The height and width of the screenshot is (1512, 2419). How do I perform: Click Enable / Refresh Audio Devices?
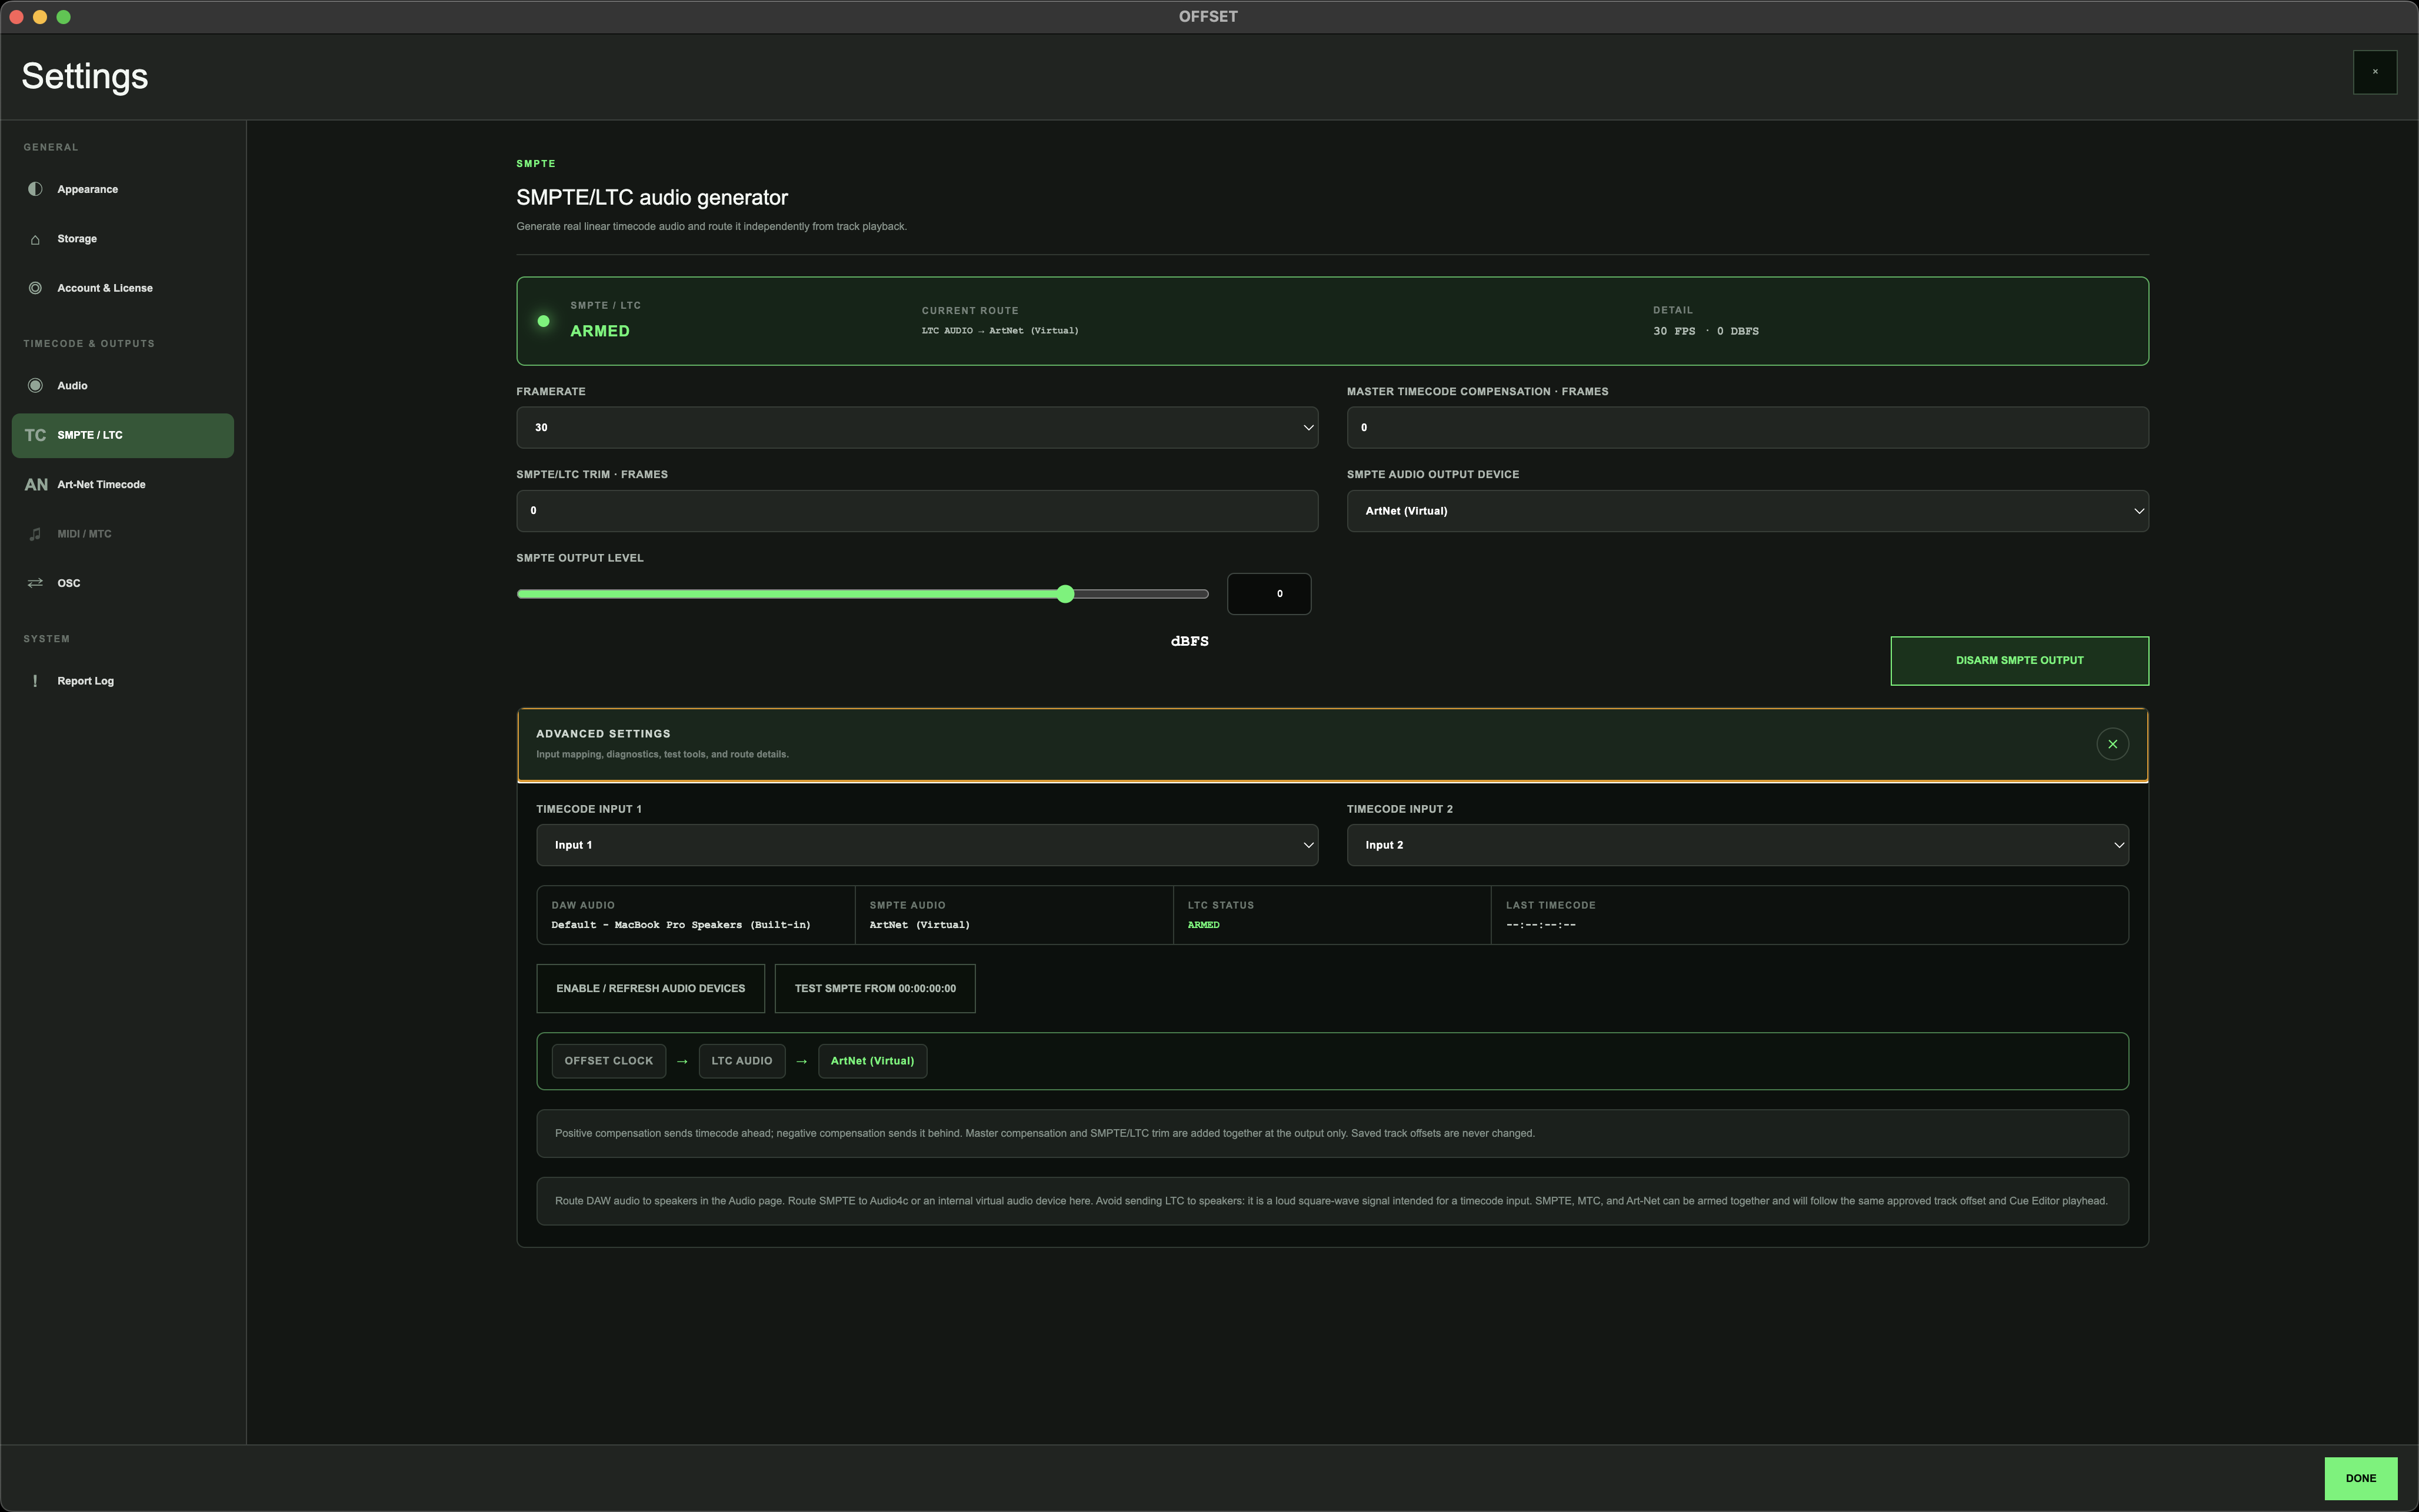click(x=650, y=989)
